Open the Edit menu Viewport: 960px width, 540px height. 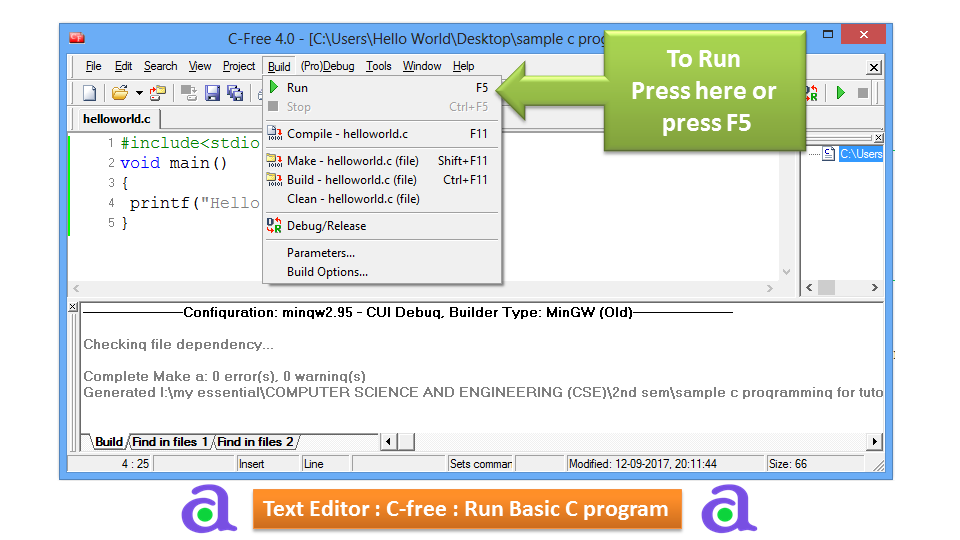[123, 66]
